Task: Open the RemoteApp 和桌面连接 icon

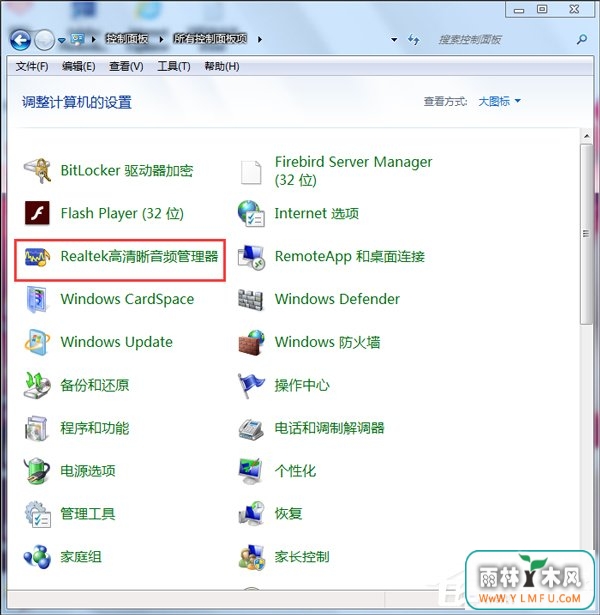Action: 251,257
